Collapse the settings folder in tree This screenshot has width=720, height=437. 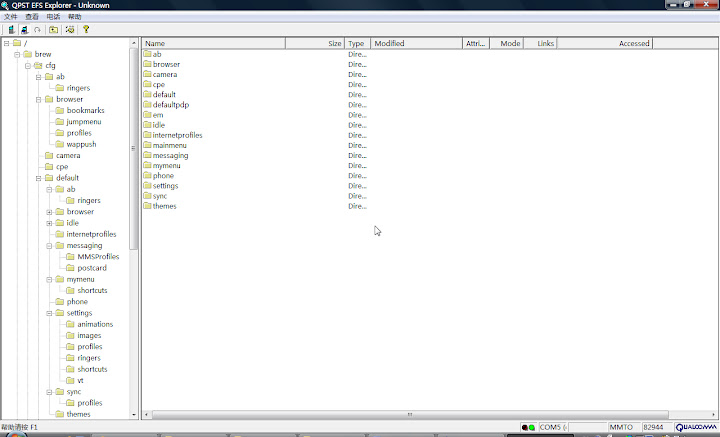pos(49,313)
